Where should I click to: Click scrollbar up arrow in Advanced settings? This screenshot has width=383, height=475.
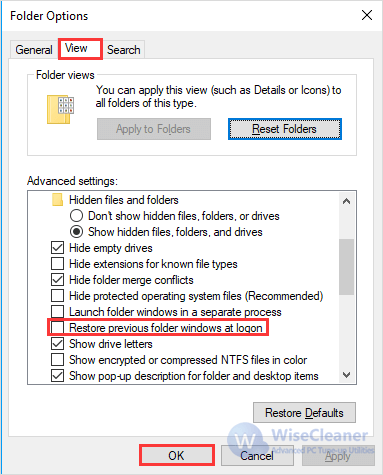347,201
